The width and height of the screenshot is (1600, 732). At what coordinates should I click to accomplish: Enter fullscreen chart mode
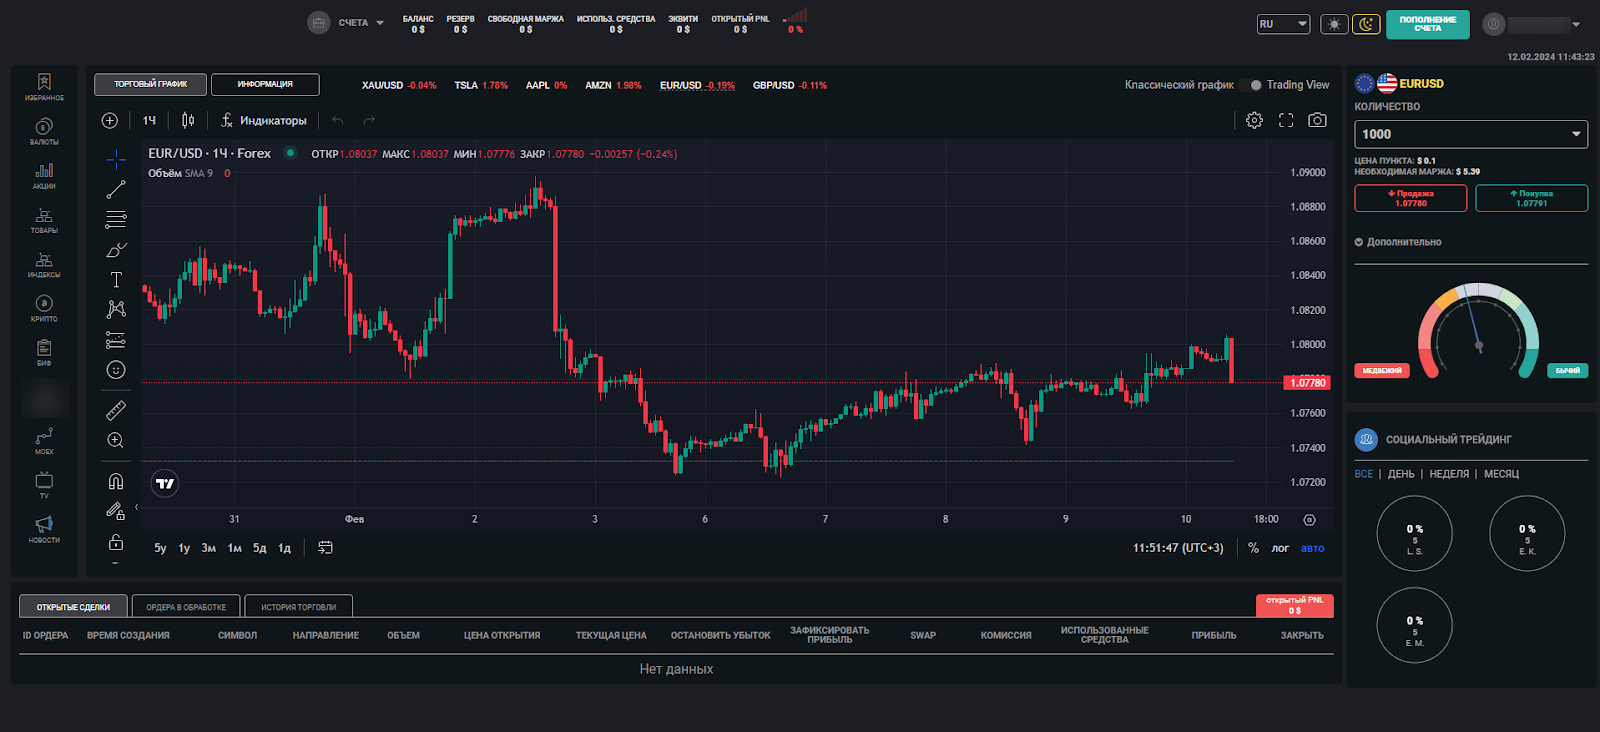click(x=1286, y=120)
